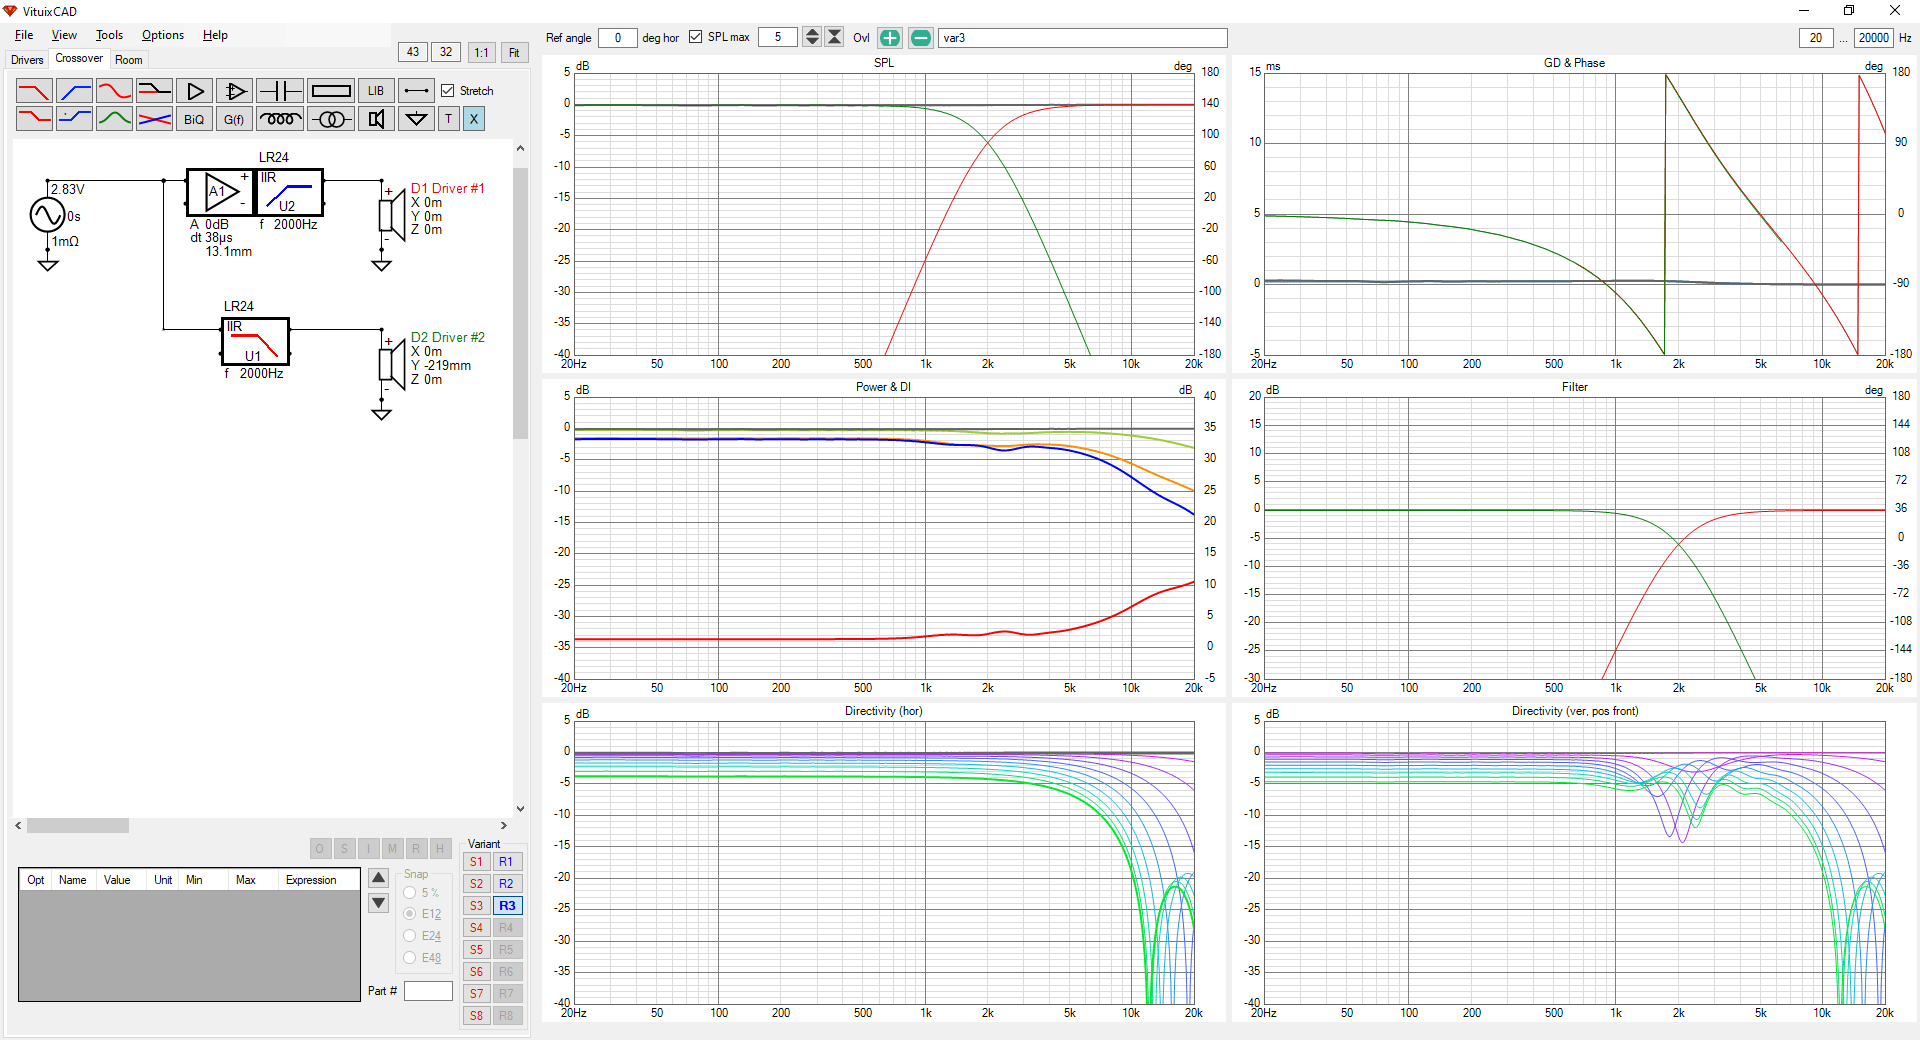
Task: Move part down with the down arrow
Action: pyautogui.click(x=378, y=903)
